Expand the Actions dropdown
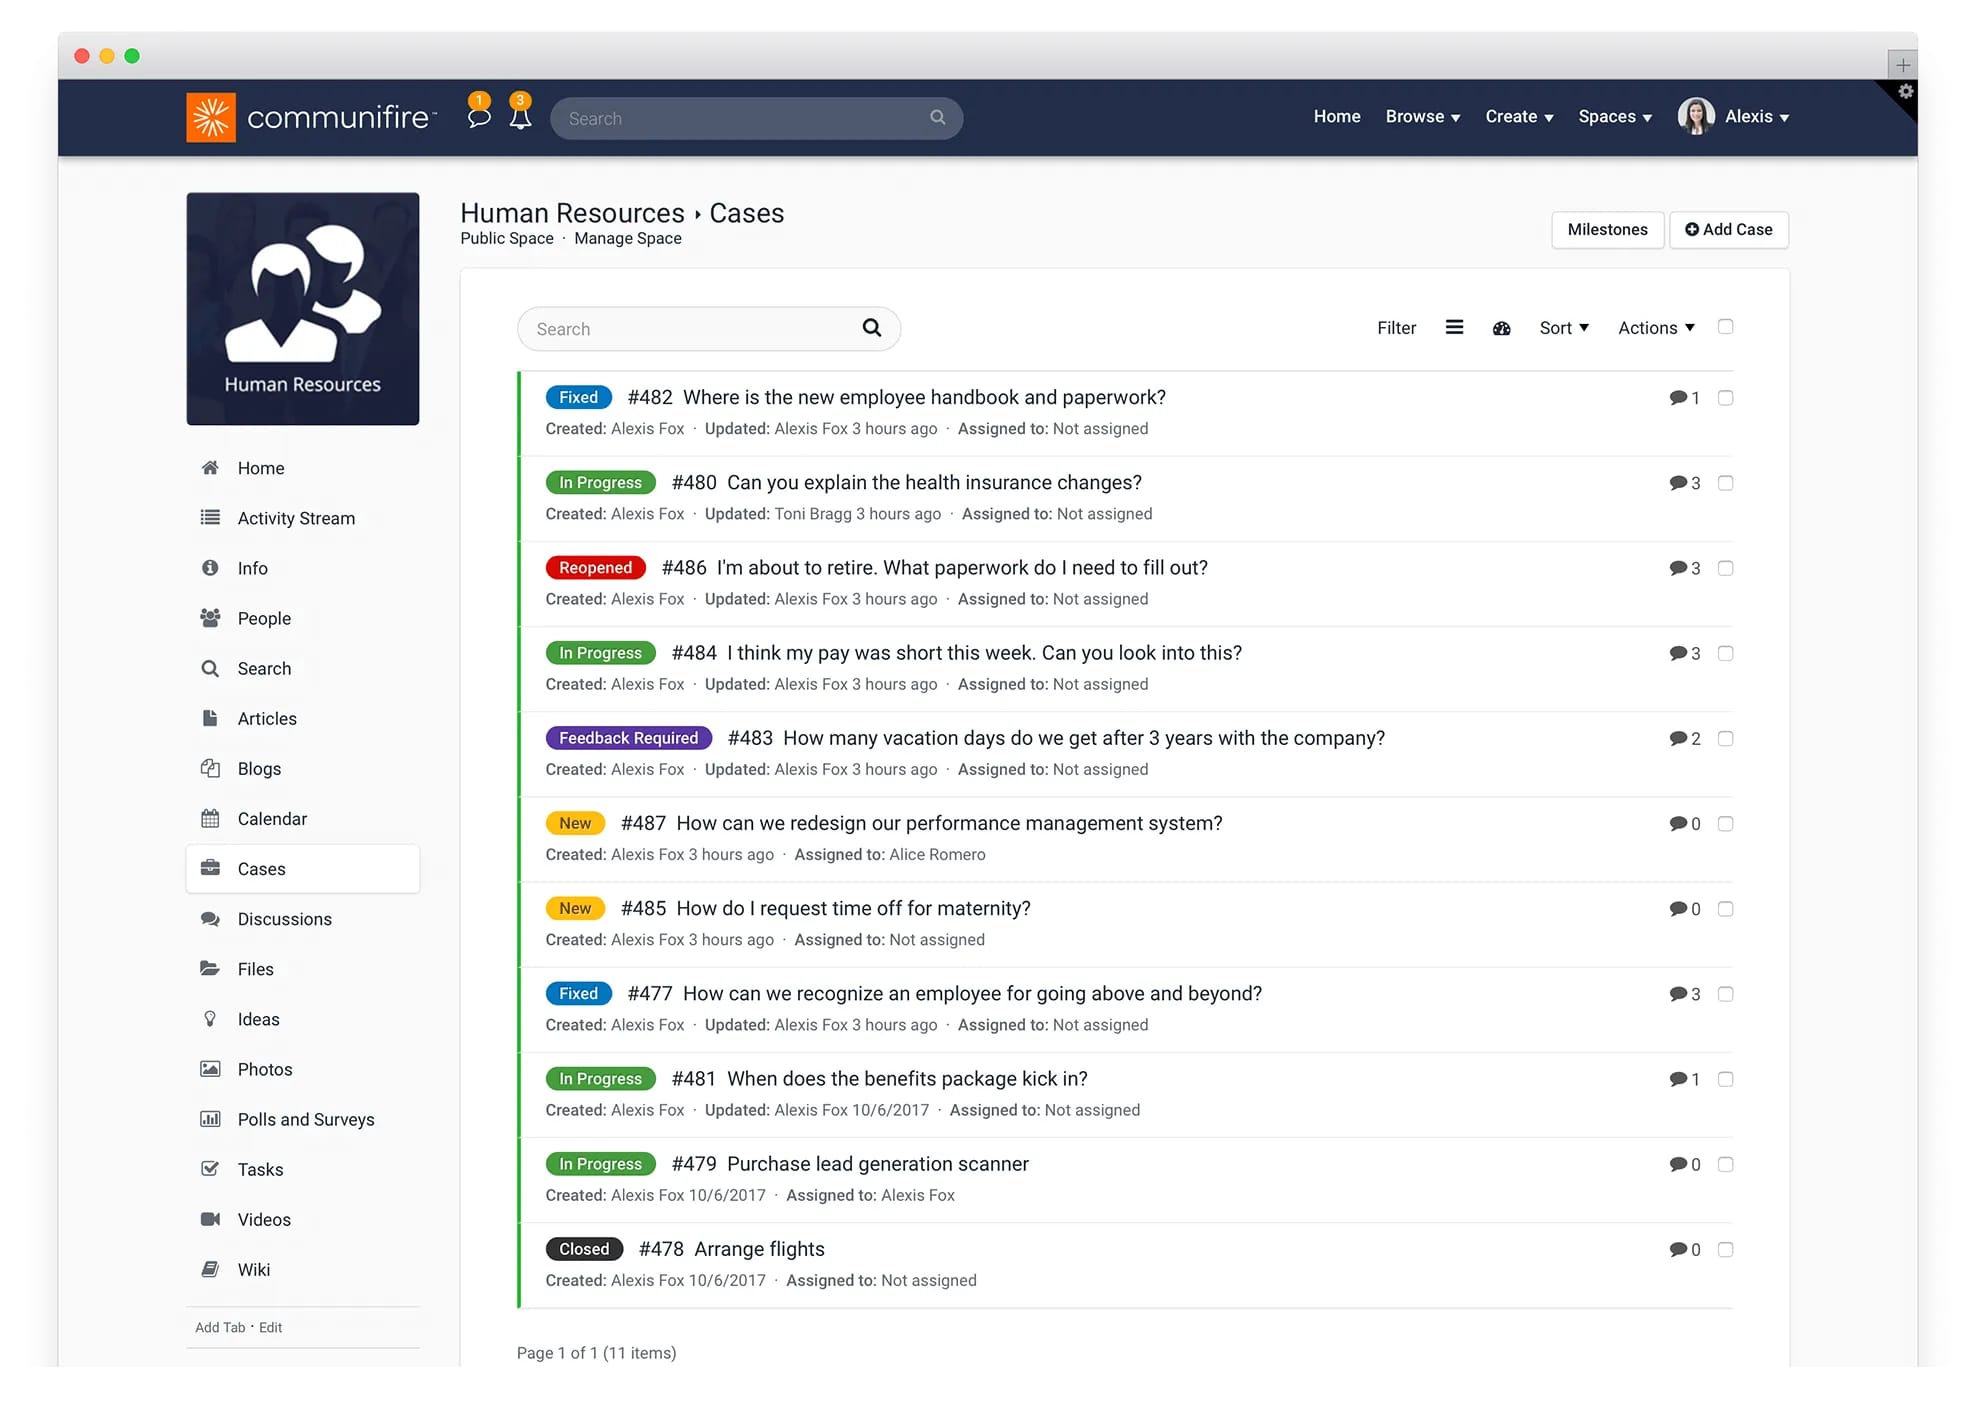1970x1416 pixels. pos(1656,328)
